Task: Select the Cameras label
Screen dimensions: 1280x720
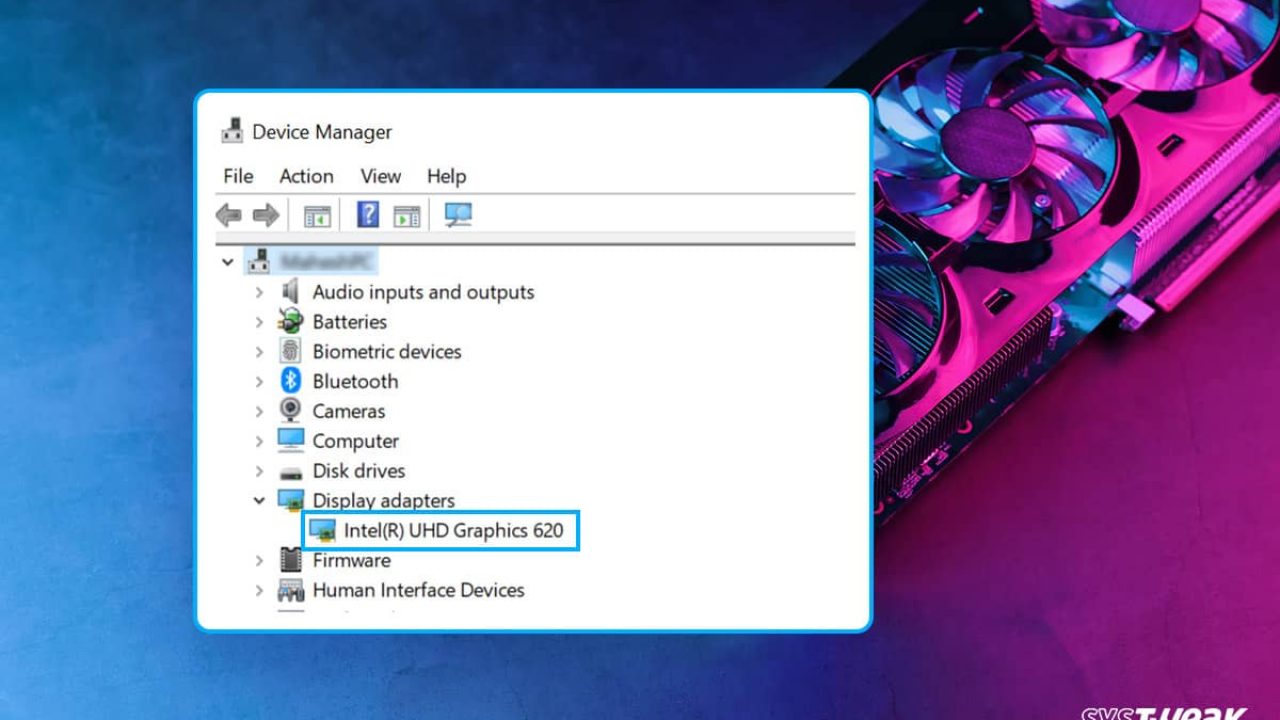Action: point(348,411)
